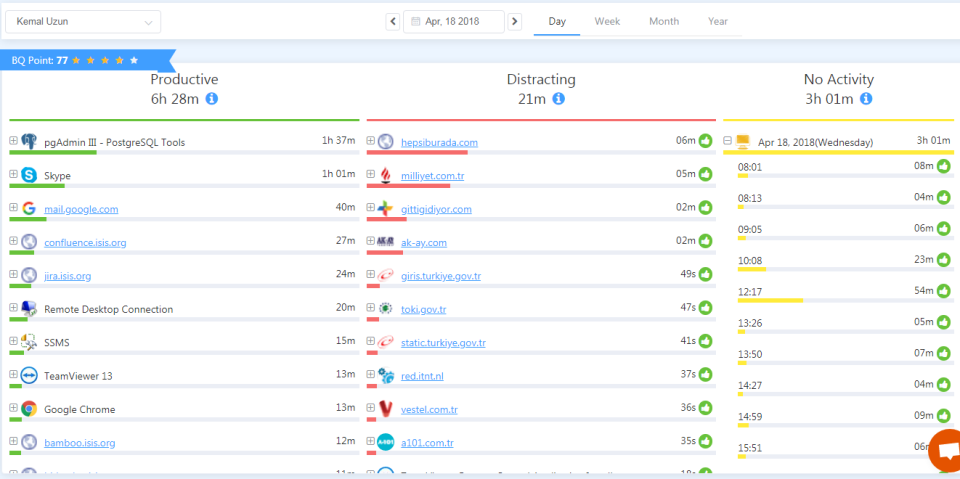Viewport: 960px width, 479px height.
Task: Click the a101.com.tr round icon
Action: click(385, 442)
